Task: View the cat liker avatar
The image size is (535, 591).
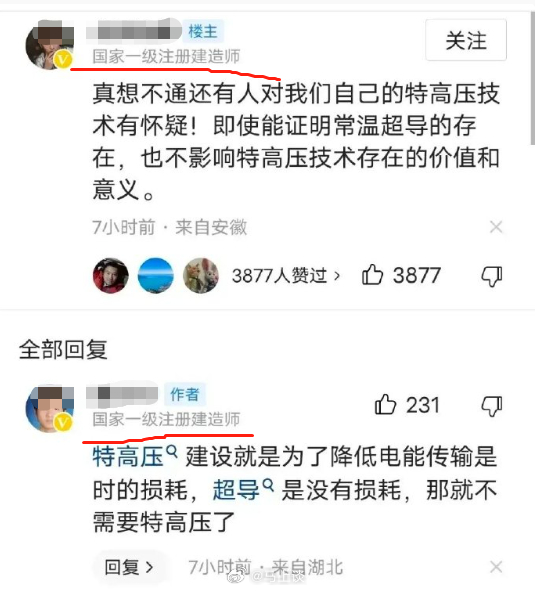Action: (x=201, y=276)
